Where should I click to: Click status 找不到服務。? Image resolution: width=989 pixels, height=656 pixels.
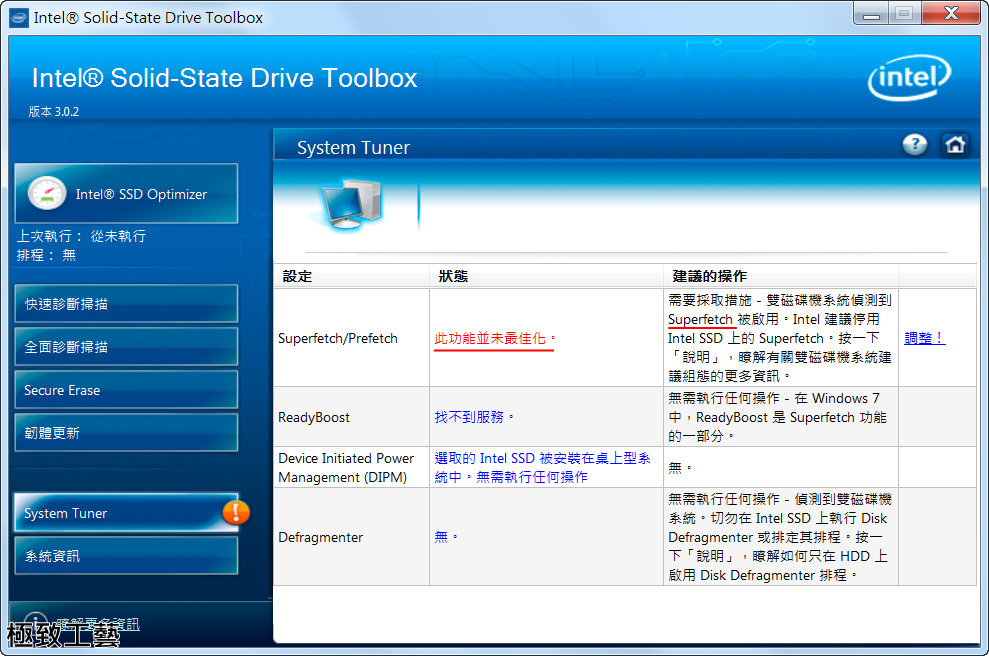[x=474, y=417]
